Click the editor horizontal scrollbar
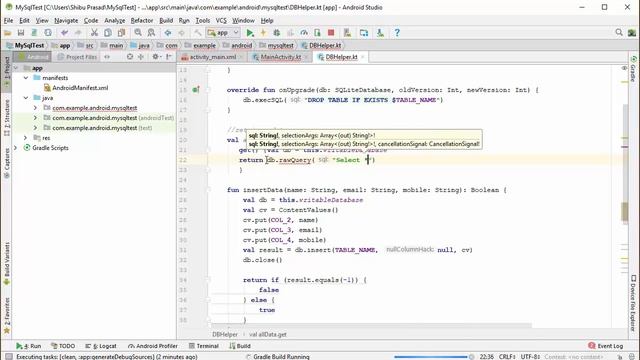The image size is (640, 360). [371, 326]
